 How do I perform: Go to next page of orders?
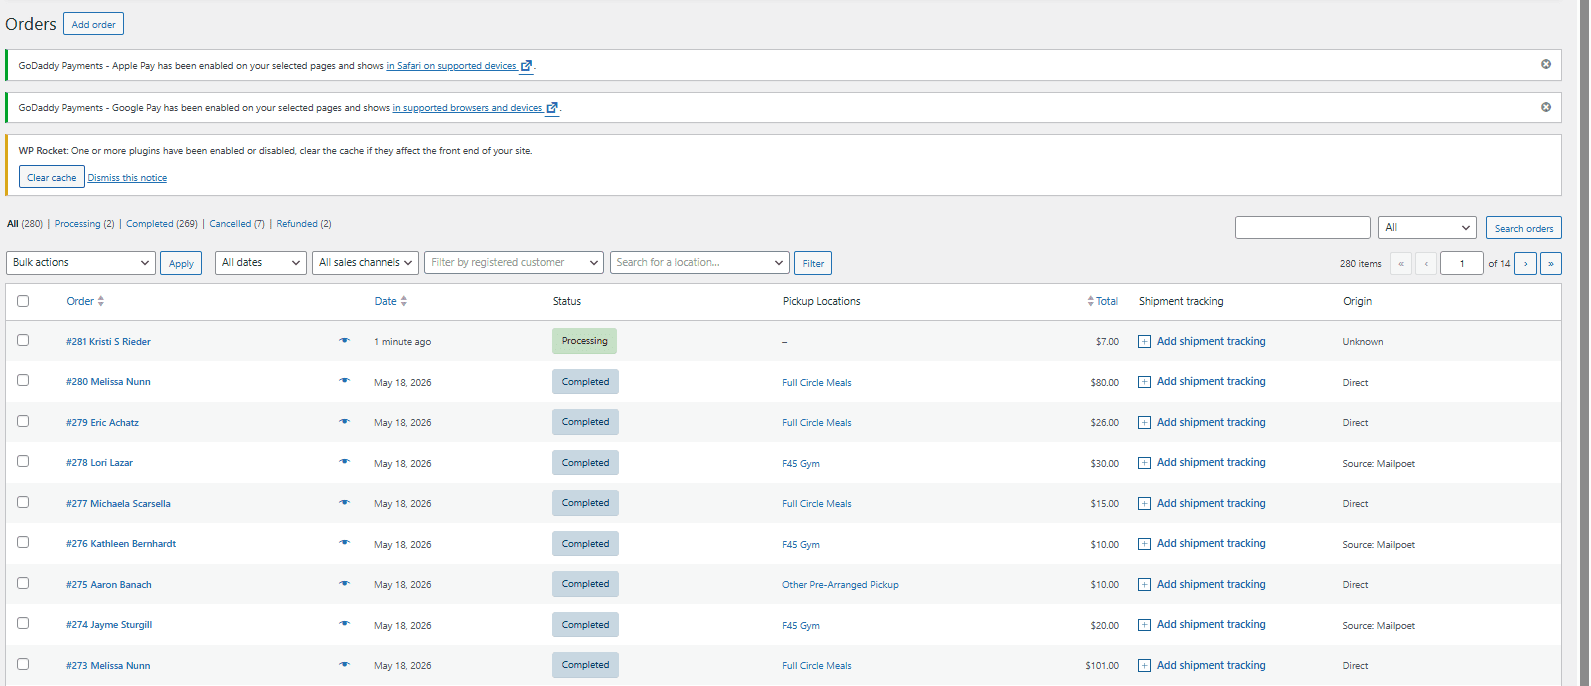1525,263
